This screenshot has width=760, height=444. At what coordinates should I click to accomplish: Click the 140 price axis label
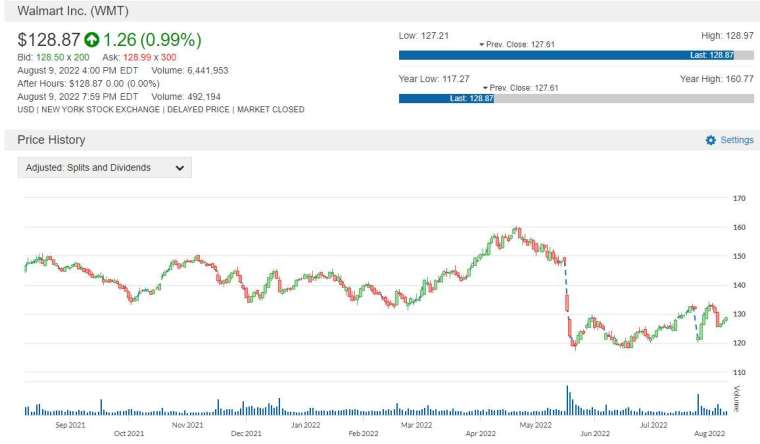point(739,285)
